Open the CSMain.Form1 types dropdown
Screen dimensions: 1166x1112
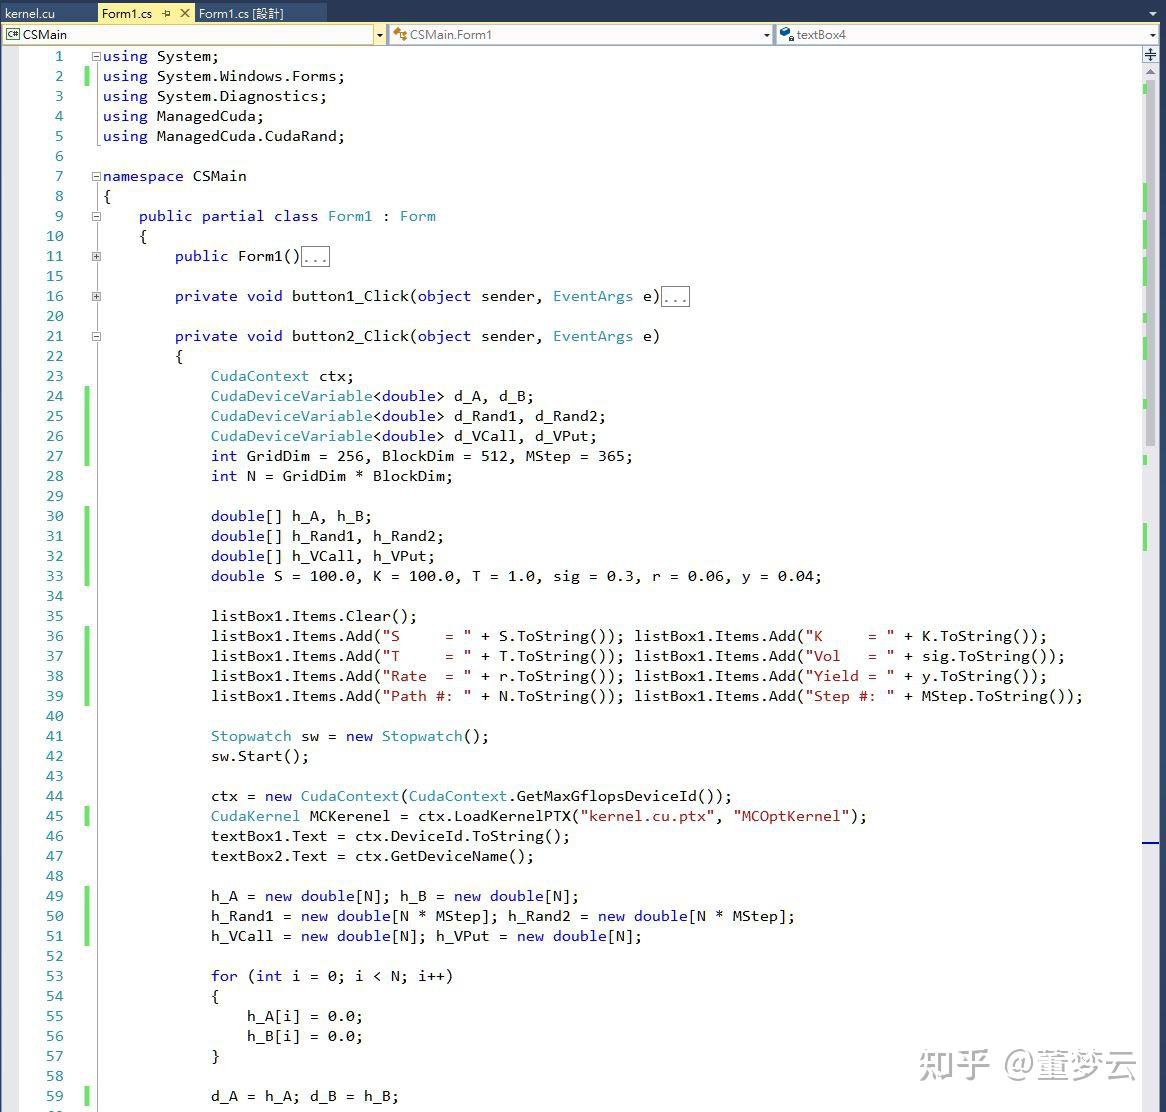pos(766,34)
